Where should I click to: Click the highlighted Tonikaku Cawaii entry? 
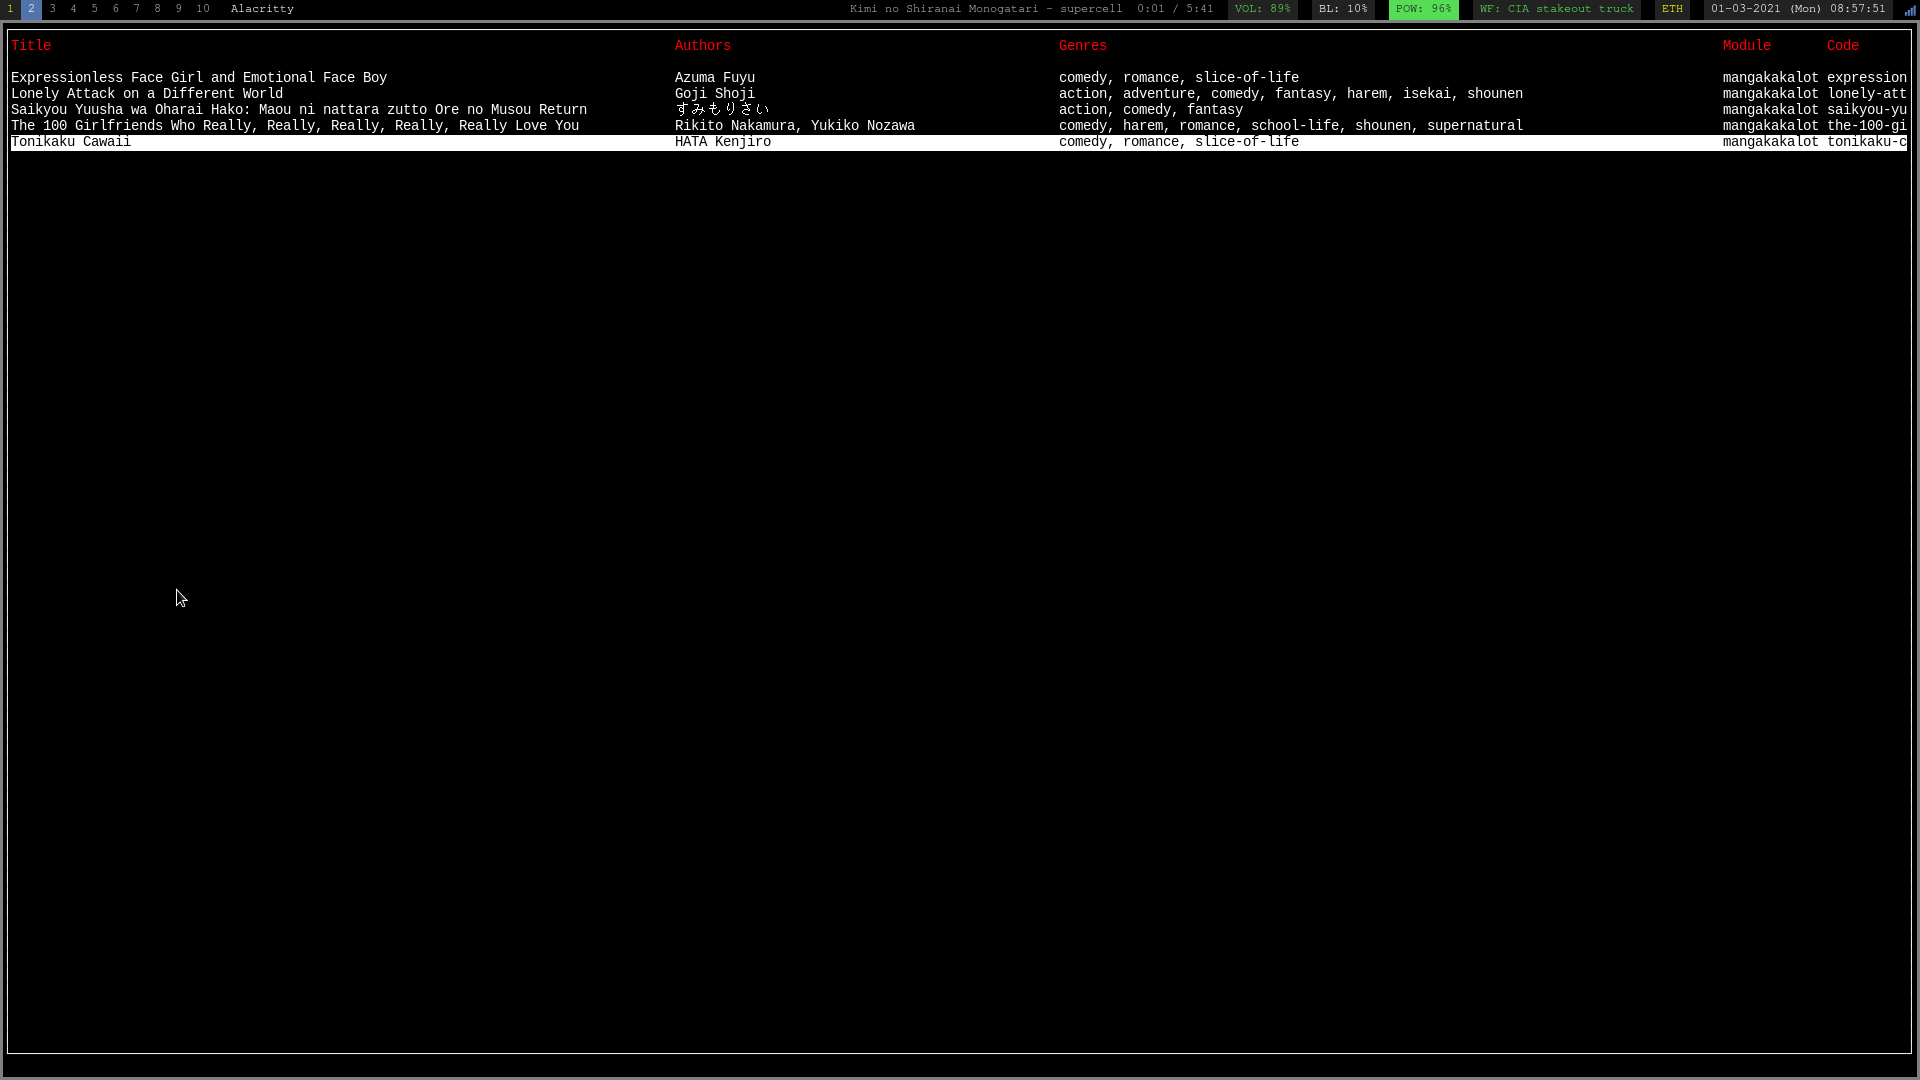click(71, 142)
